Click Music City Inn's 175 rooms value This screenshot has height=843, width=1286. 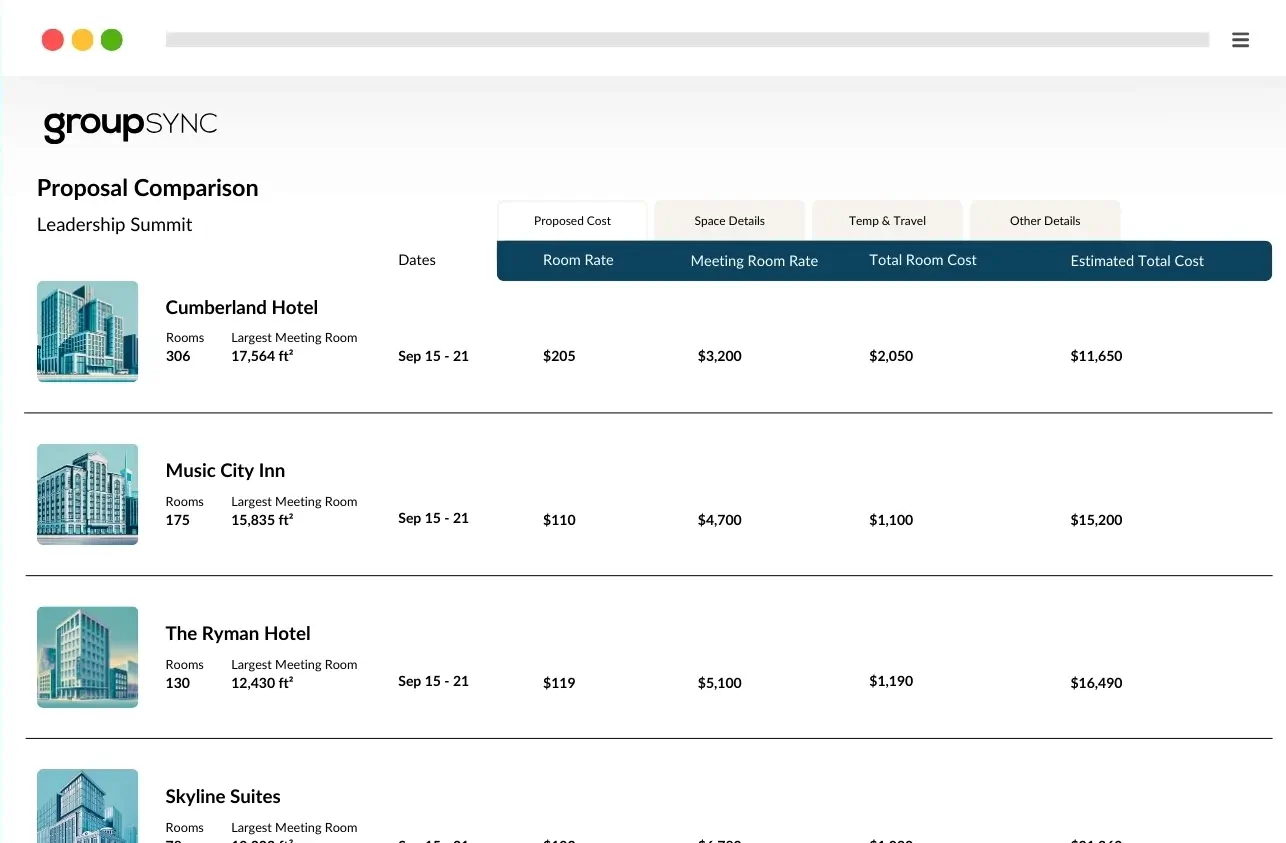tap(178, 520)
